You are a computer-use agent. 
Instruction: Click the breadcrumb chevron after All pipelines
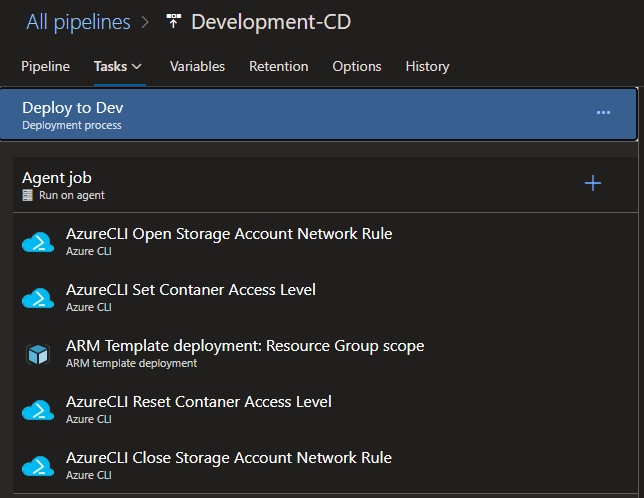[x=145, y=22]
